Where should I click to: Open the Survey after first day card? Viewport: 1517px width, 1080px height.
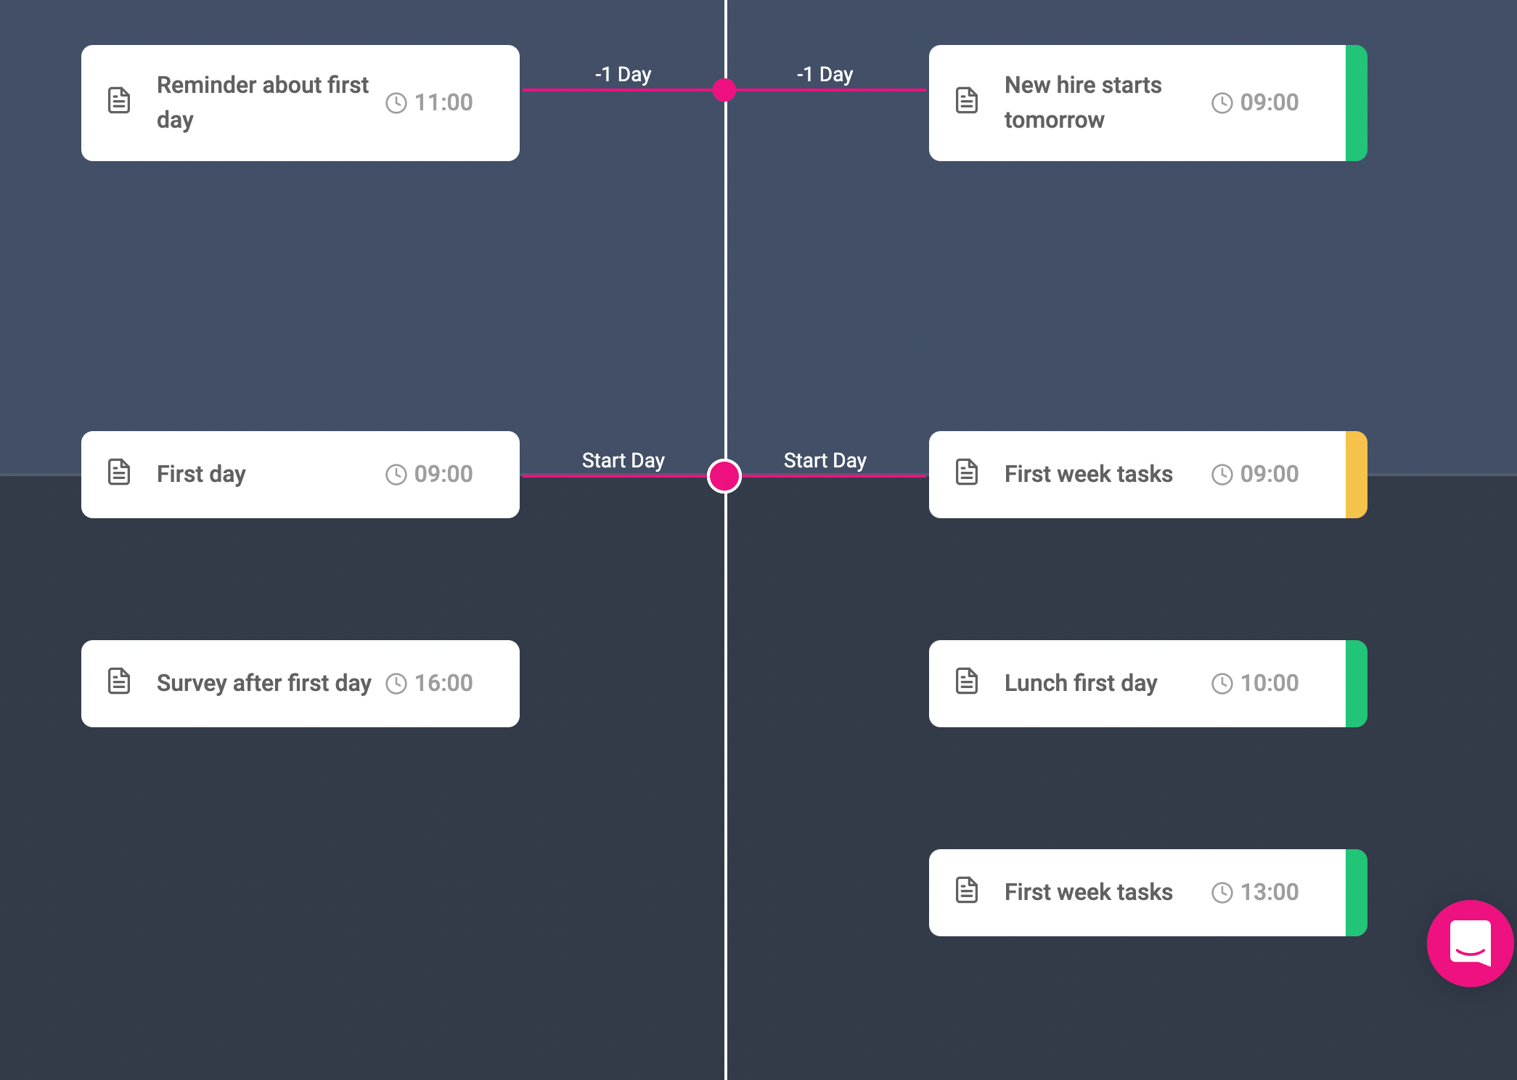(300, 684)
